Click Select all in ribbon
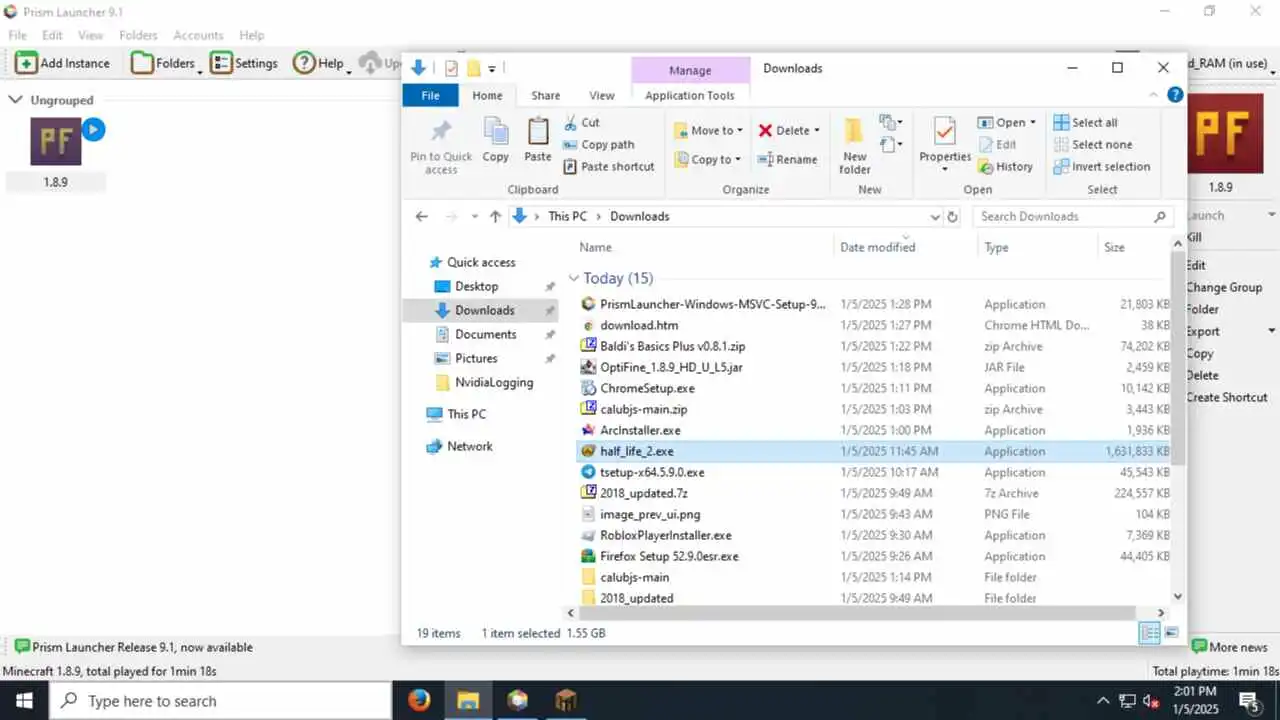Screen dimensions: 1280x720 (1085, 122)
